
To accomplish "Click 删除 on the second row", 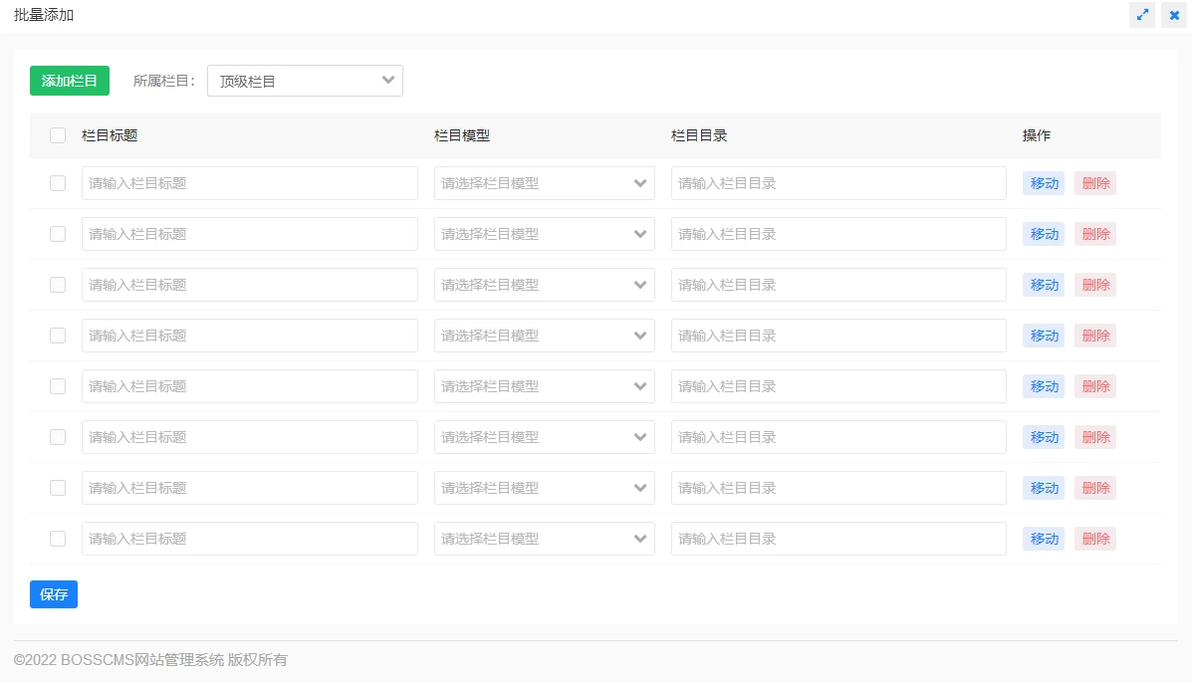I will point(1095,233).
